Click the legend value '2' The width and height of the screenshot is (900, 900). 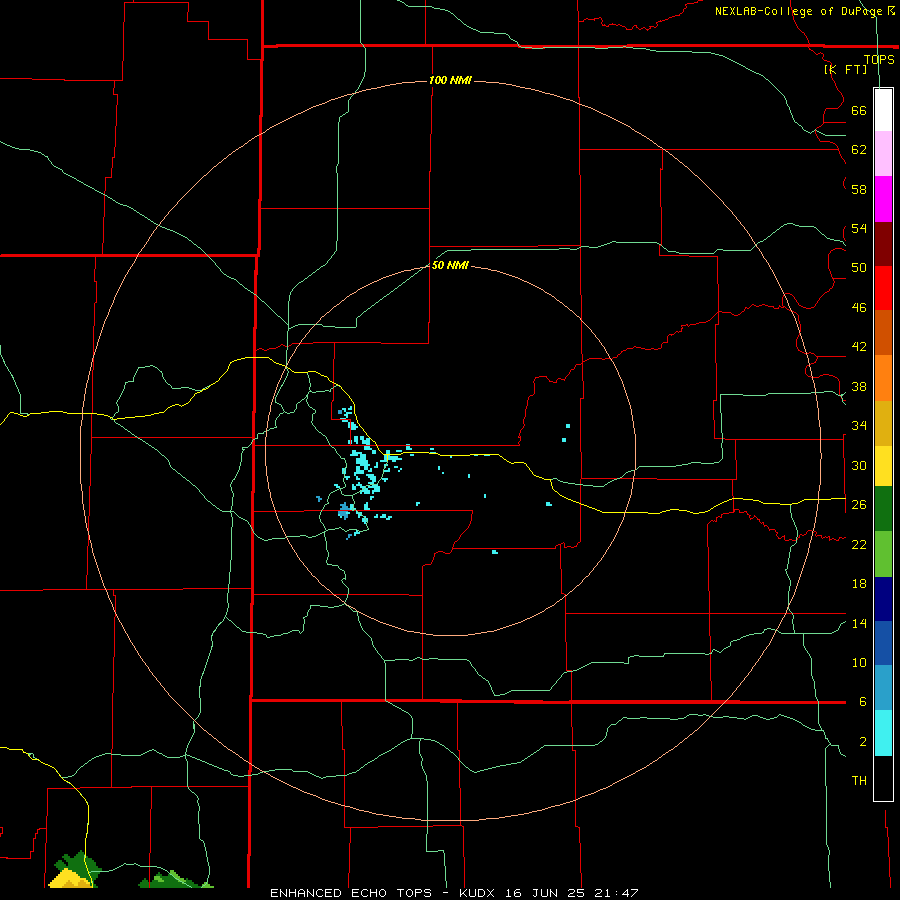coord(863,741)
